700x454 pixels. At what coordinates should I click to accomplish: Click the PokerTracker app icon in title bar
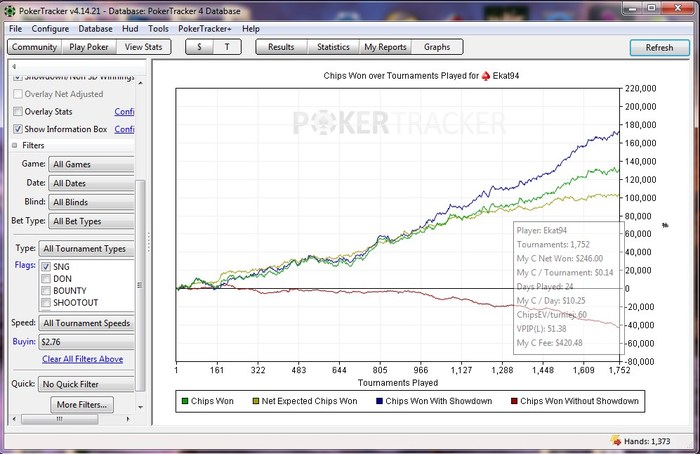9,11
